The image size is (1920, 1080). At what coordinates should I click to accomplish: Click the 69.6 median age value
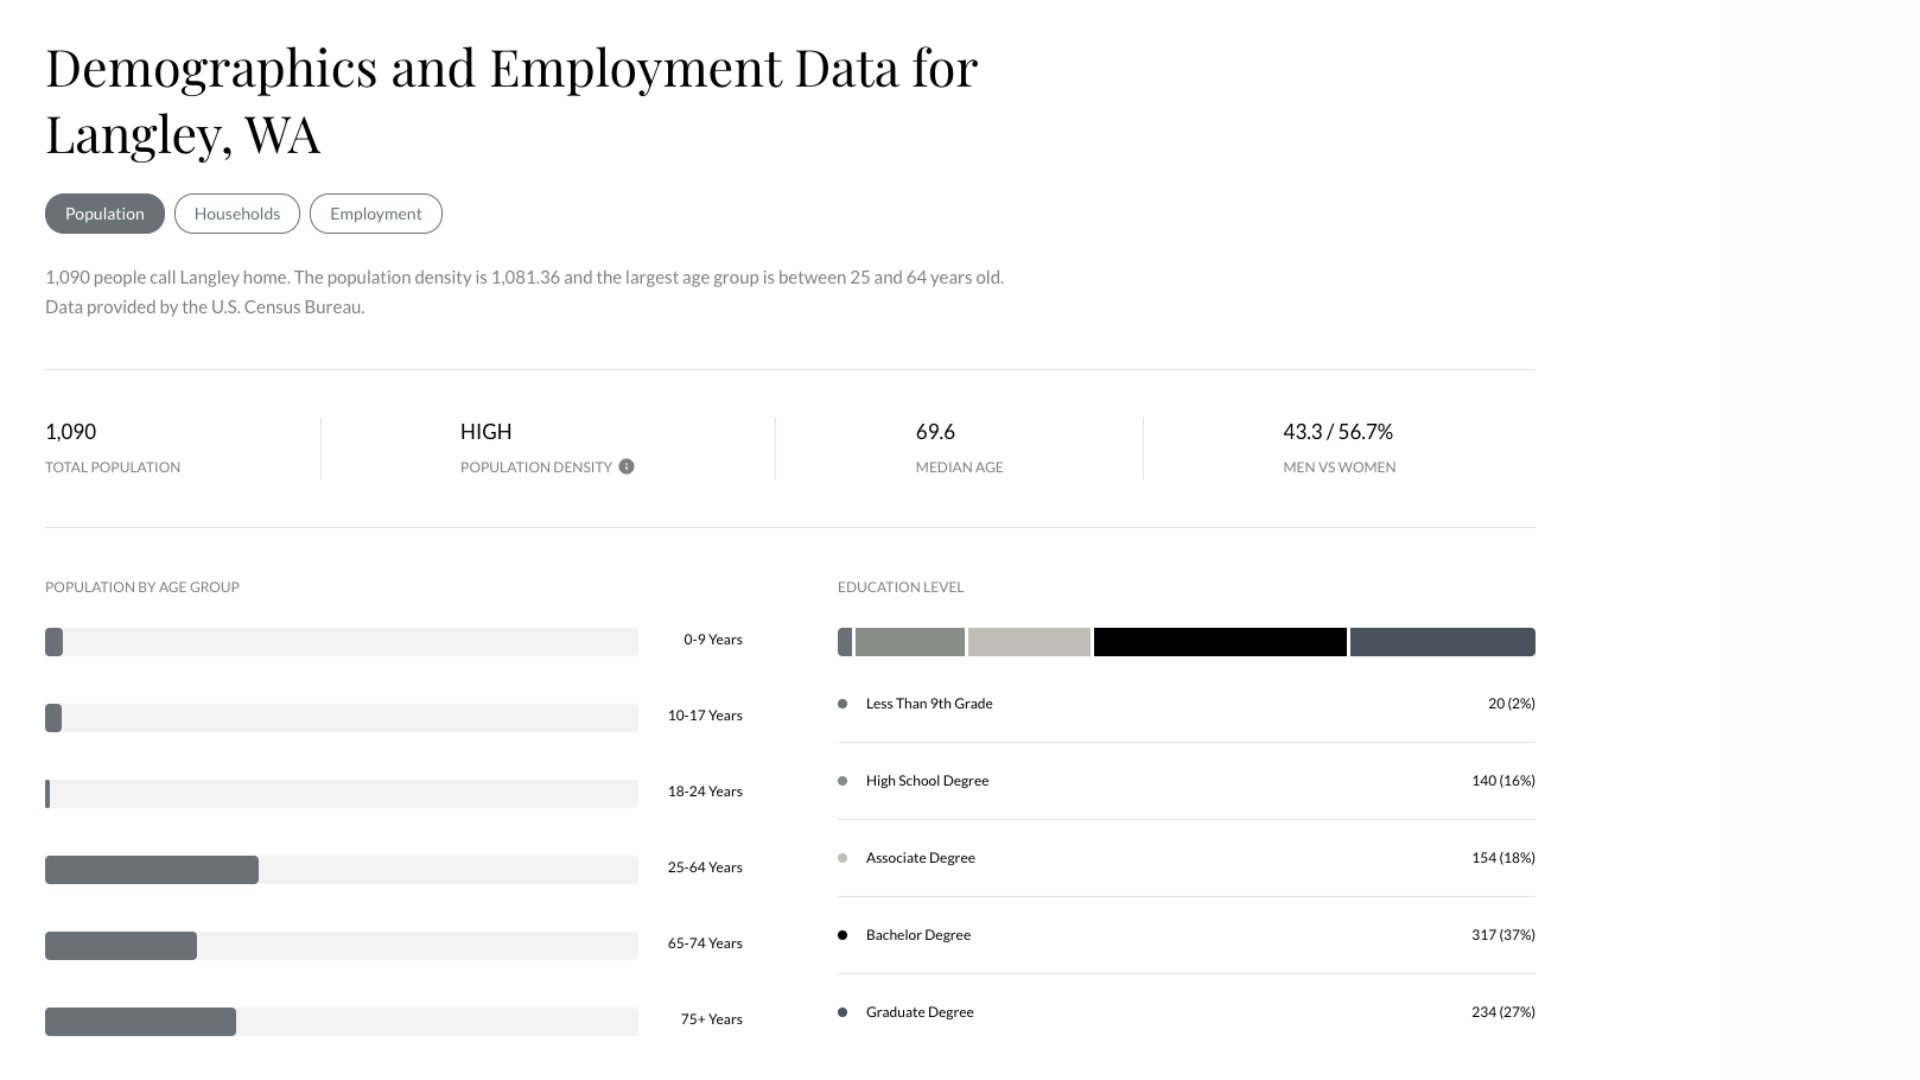(x=935, y=432)
